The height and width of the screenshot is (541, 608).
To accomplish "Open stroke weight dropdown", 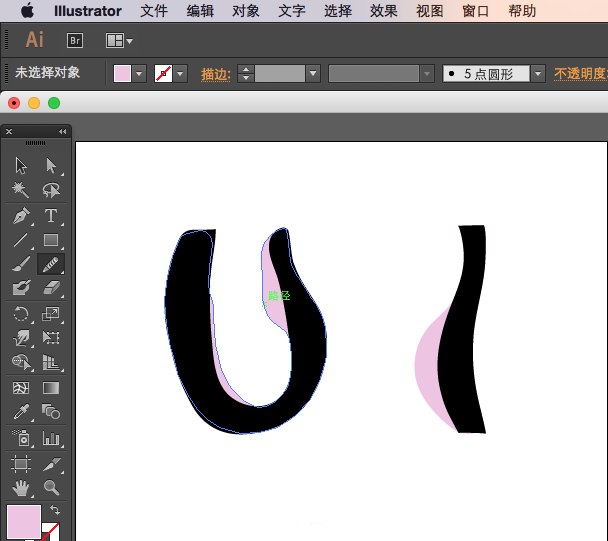I will (313, 73).
